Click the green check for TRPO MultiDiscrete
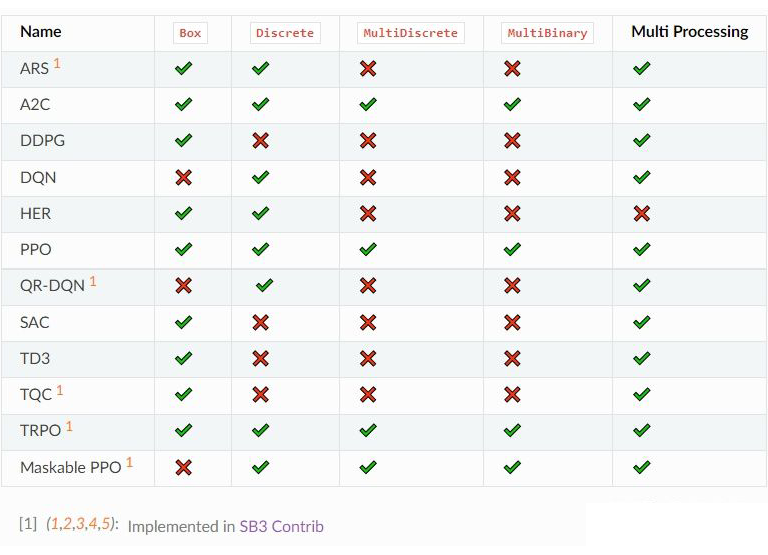This screenshot has height=555, width=768. 368,430
